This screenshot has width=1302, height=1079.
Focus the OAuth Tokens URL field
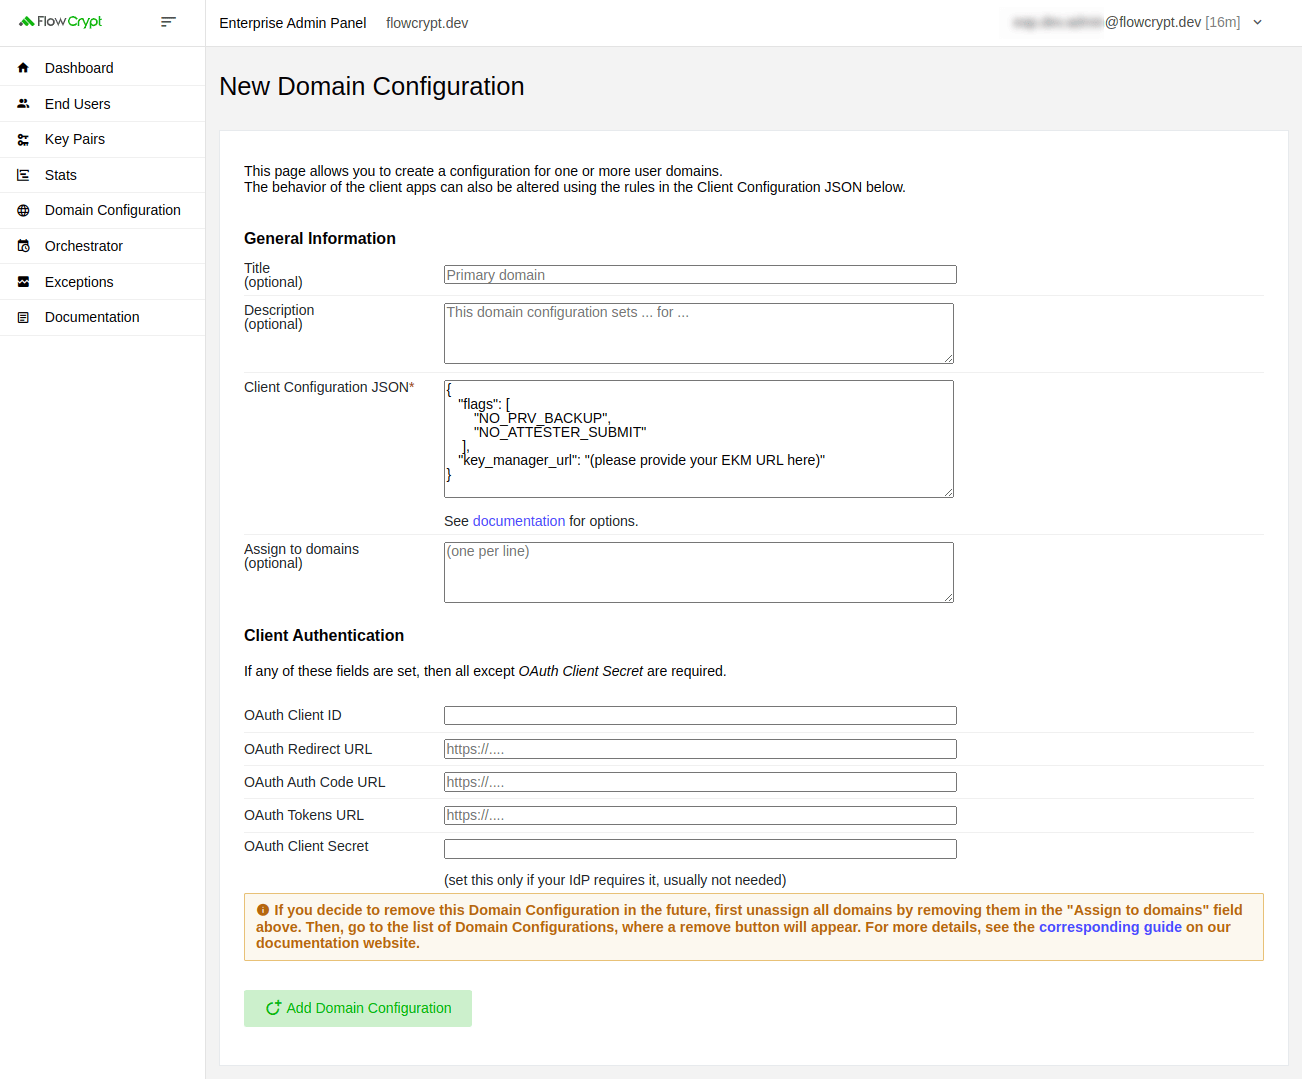[x=700, y=815]
